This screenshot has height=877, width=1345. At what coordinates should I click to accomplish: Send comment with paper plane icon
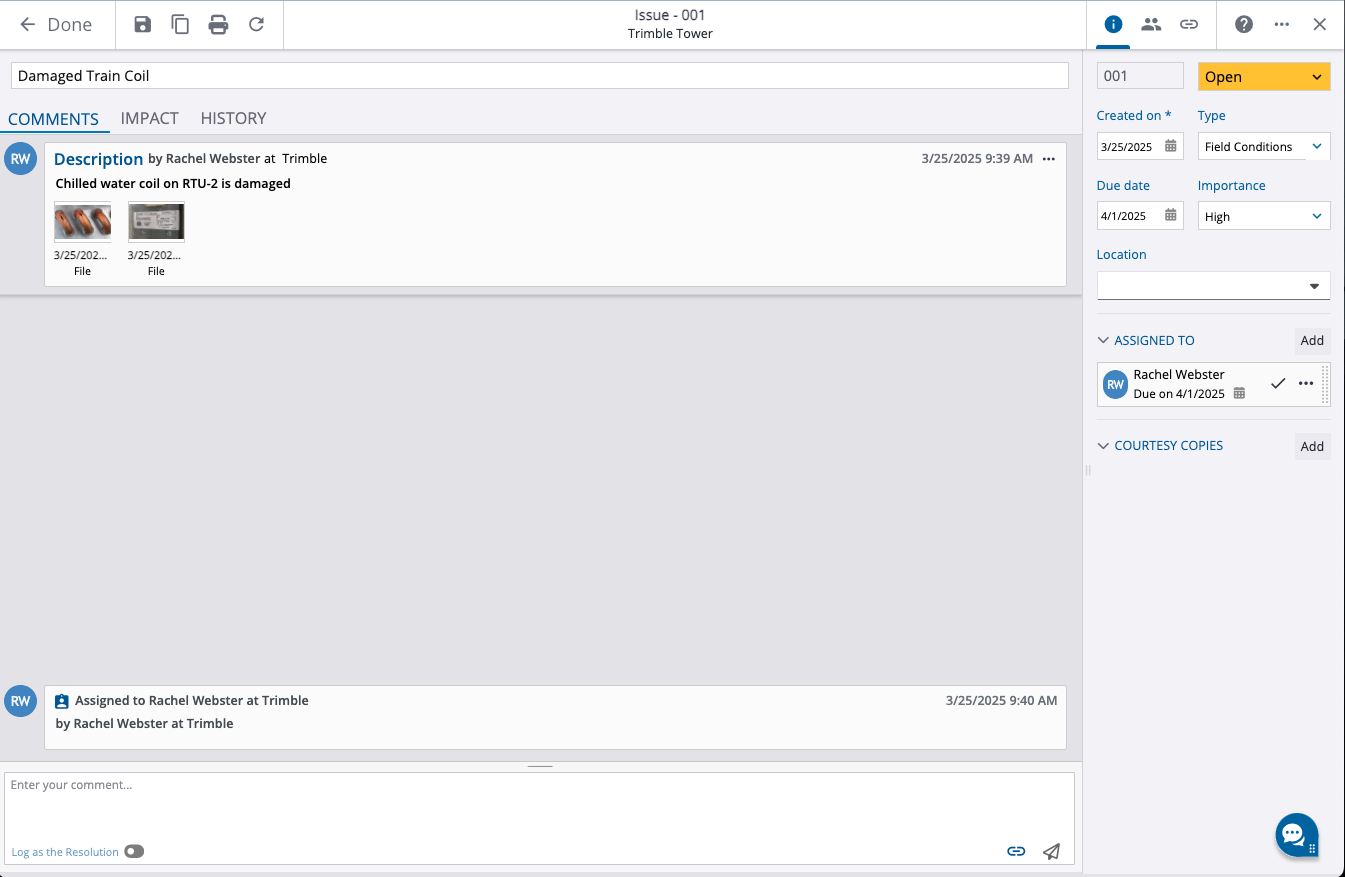(x=1051, y=851)
